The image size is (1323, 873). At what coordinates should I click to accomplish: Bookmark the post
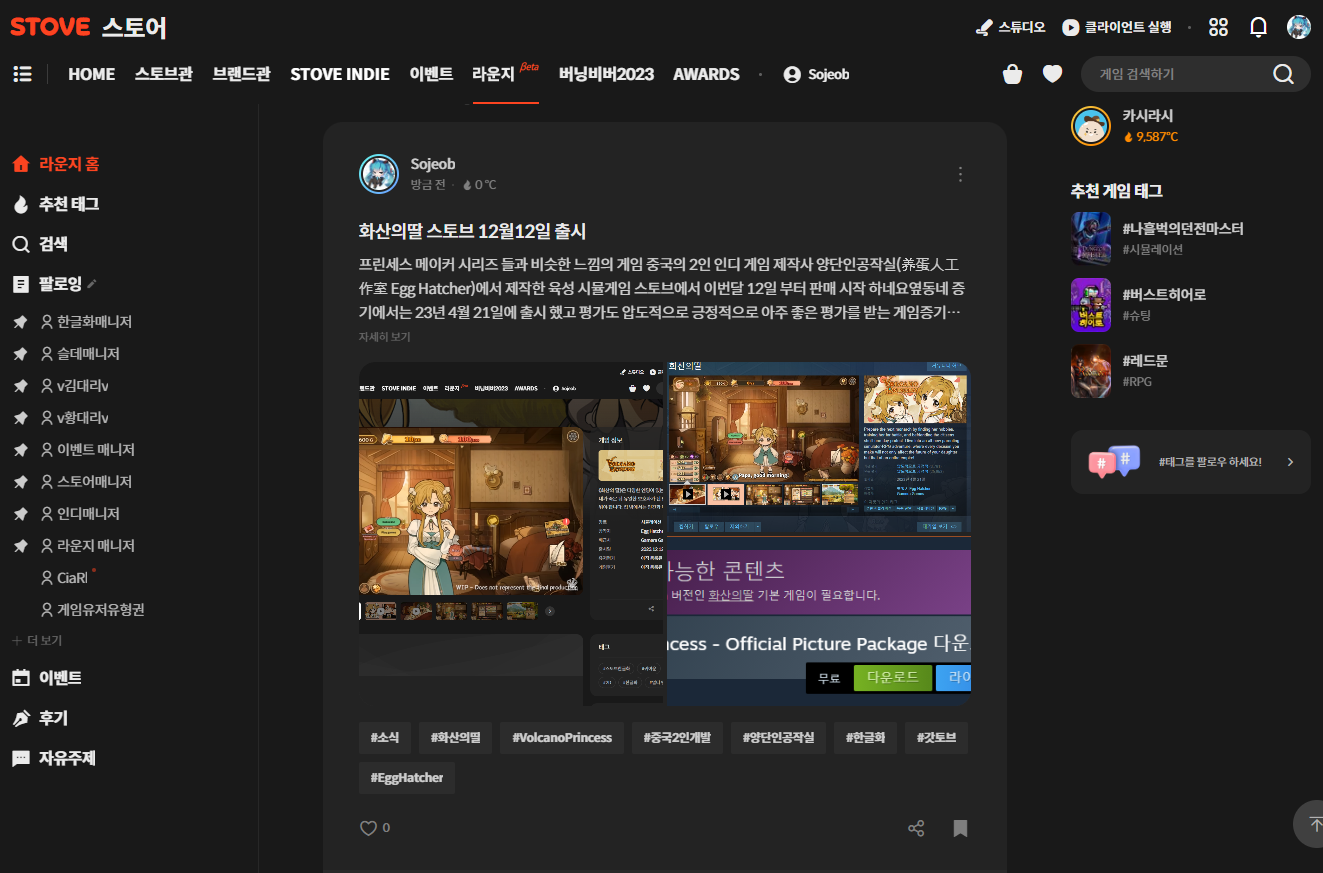pyautogui.click(x=960, y=828)
